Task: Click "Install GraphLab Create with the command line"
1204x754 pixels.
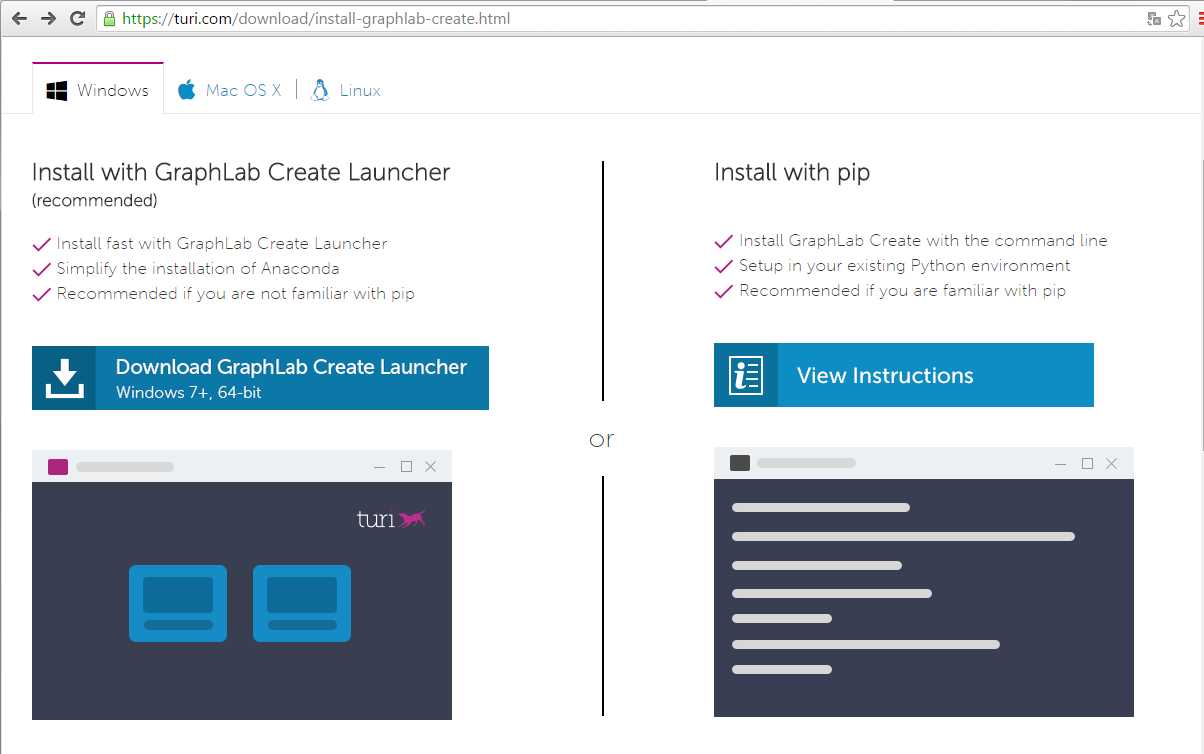Action: pos(923,240)
